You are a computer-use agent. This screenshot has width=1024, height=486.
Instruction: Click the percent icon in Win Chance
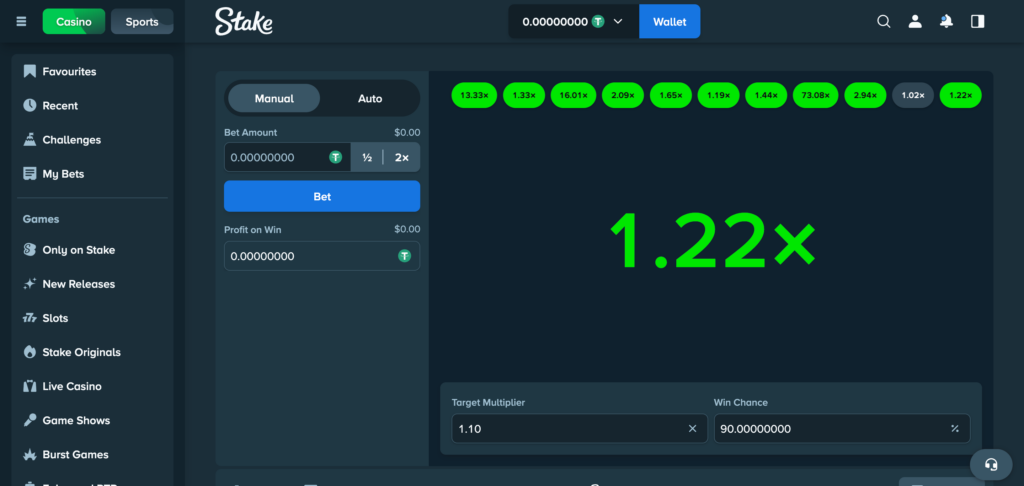click(954, 429)
